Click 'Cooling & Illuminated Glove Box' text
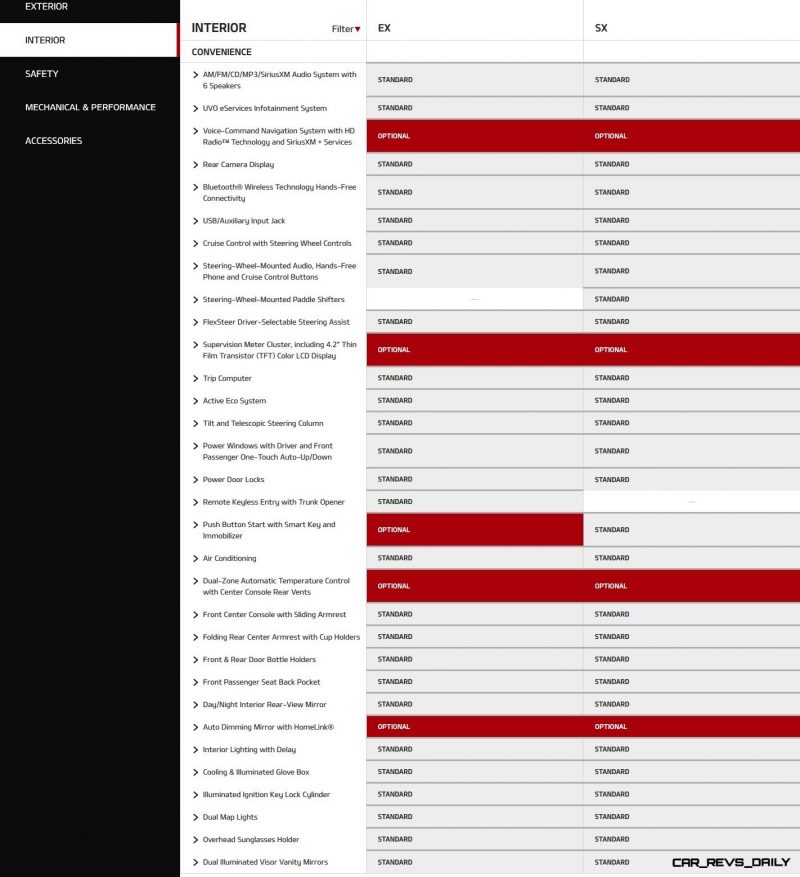The image size is (800, 877). coord(256,772)
